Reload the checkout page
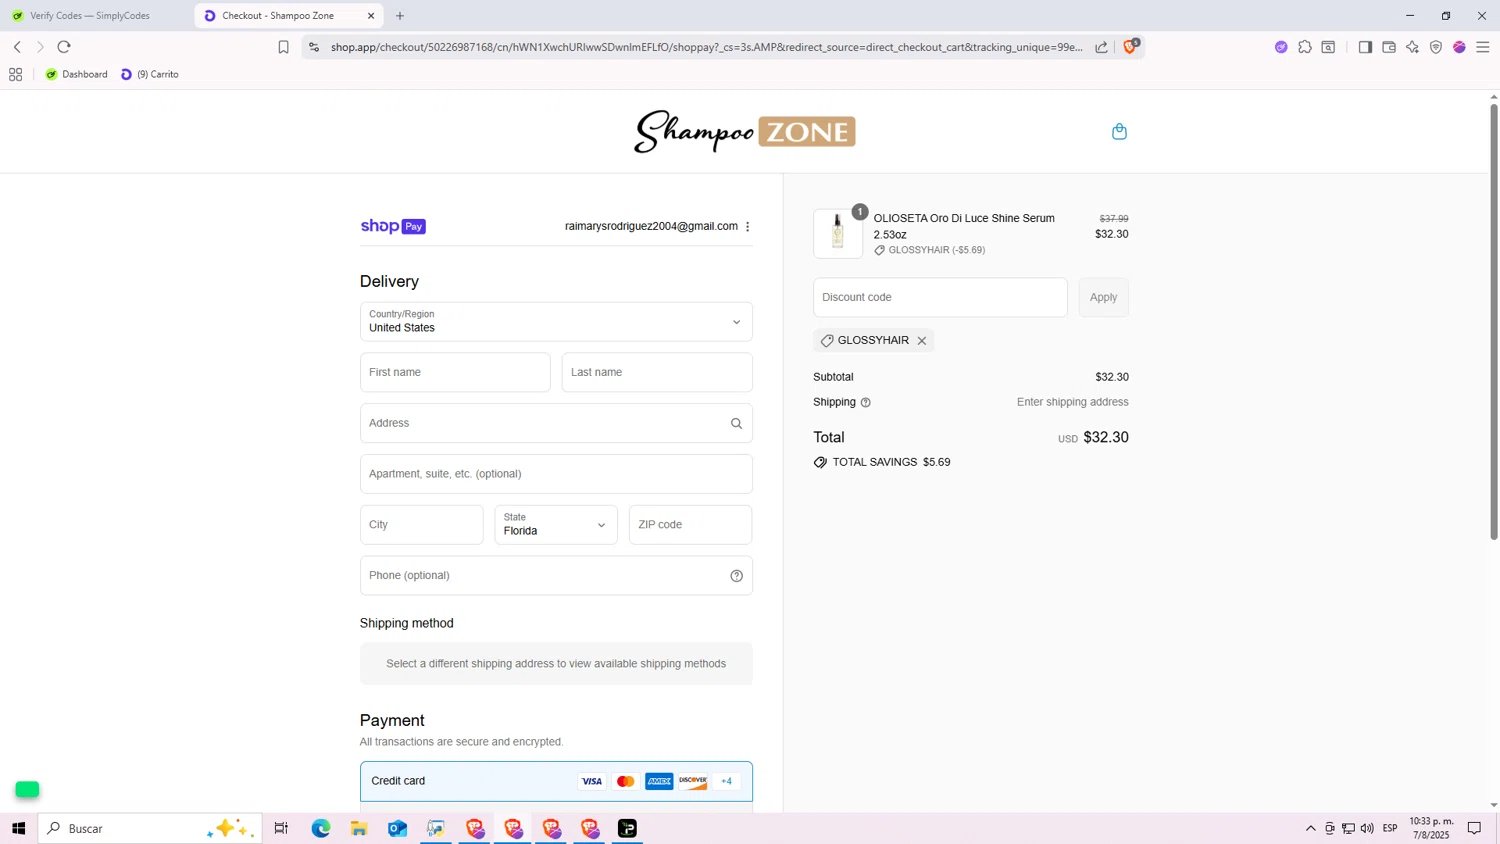Screen dimensions: 1500x844 [x=64, y=47]
